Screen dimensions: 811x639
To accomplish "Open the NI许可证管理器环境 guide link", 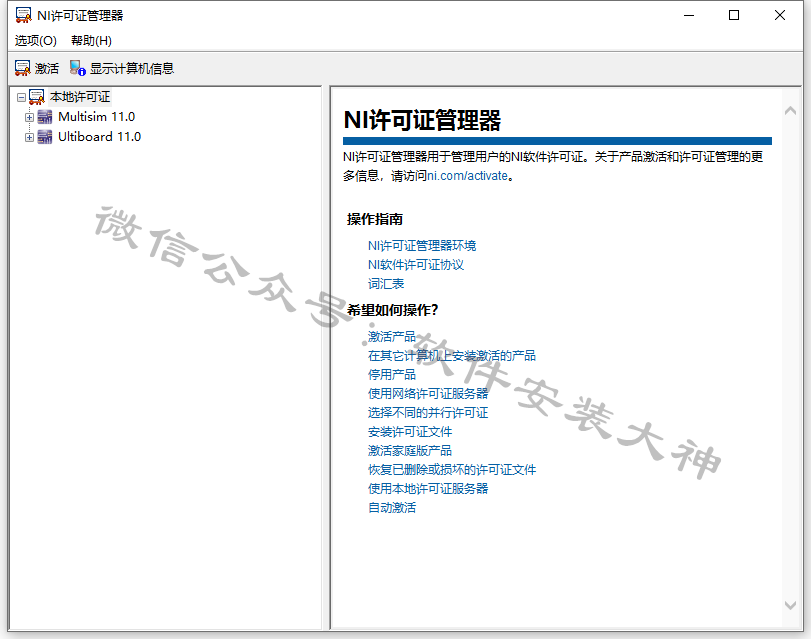I will [422, 246].
